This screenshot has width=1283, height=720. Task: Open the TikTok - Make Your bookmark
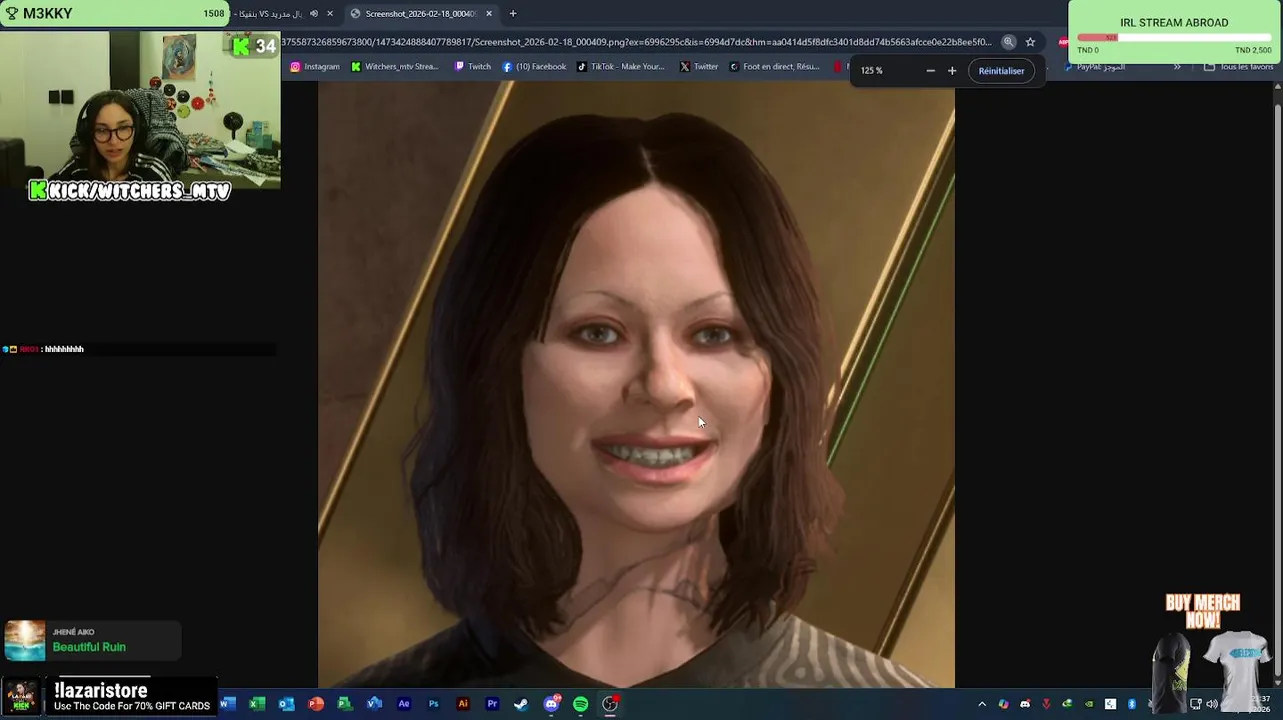click(x=621, y=67)
